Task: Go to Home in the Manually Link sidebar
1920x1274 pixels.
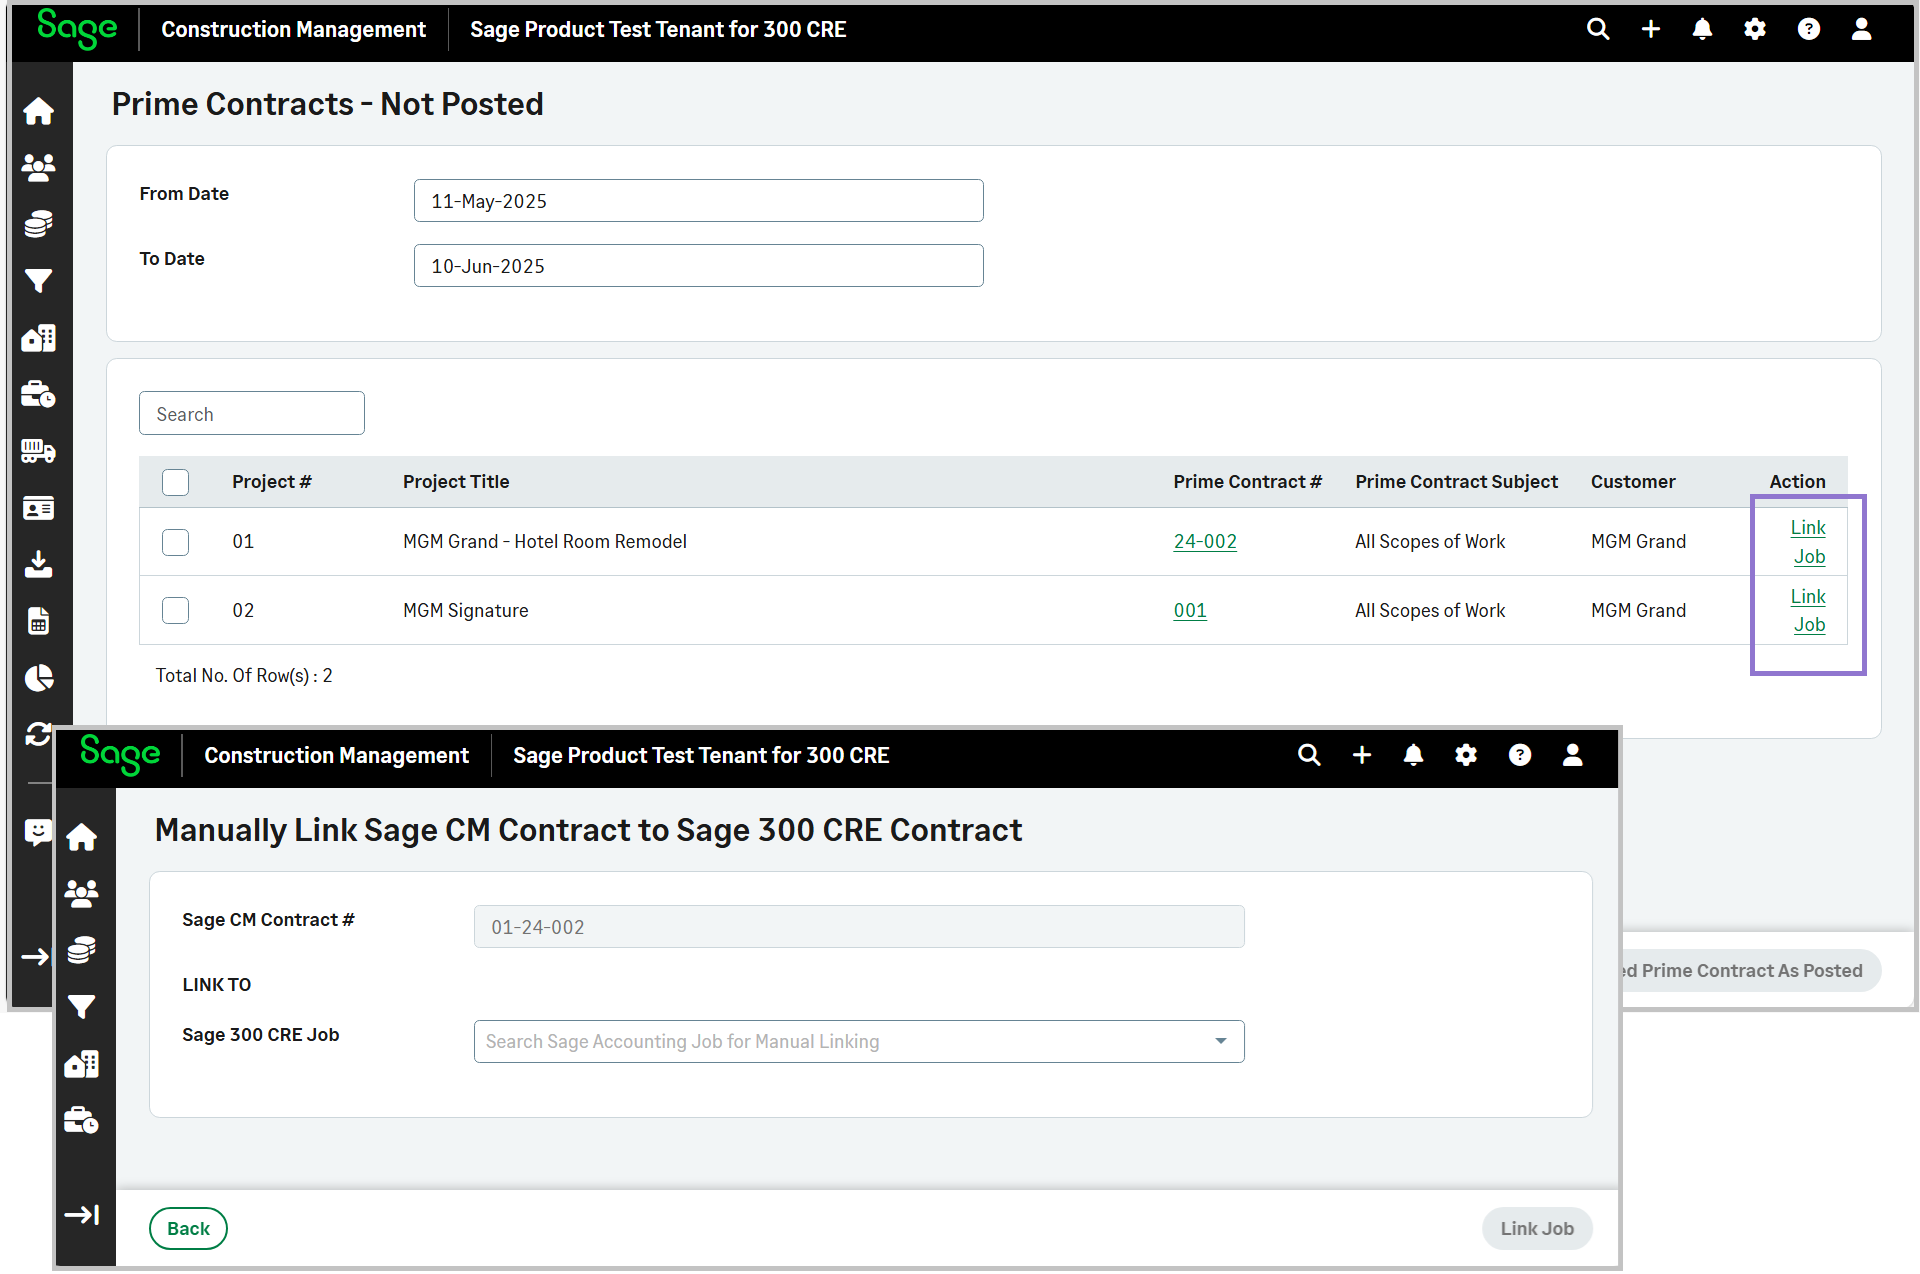Action: [81, 837]
